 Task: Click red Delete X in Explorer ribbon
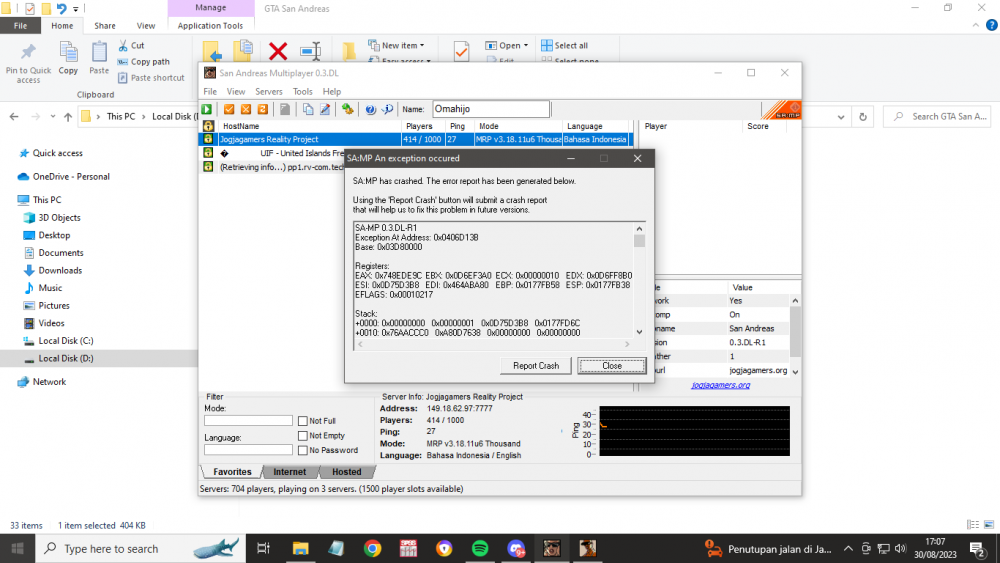pyautogui.click(x=278, y=51)
